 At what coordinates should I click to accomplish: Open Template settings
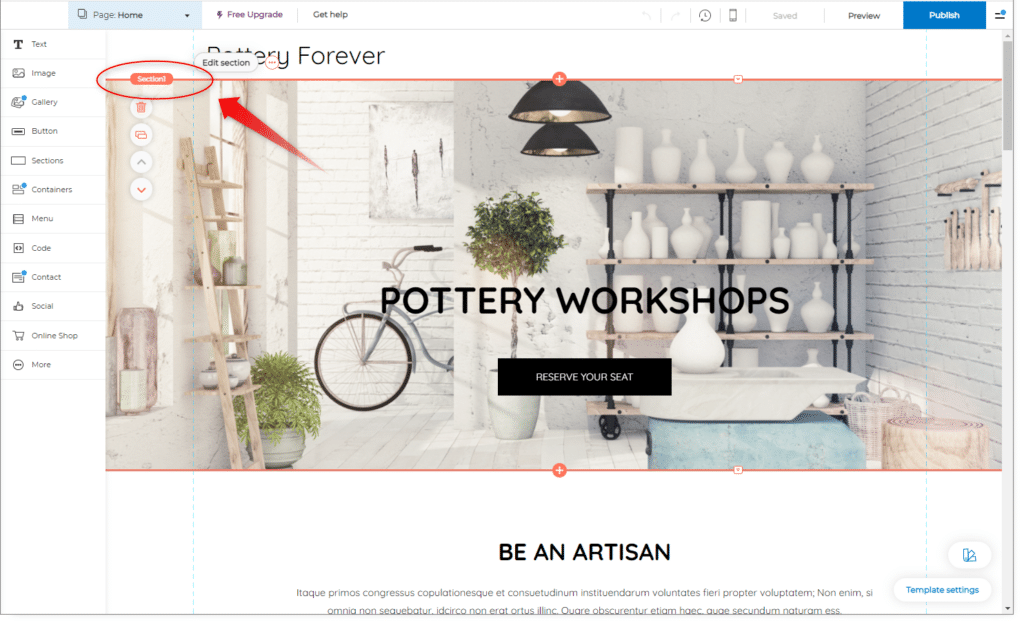point(942,590)
